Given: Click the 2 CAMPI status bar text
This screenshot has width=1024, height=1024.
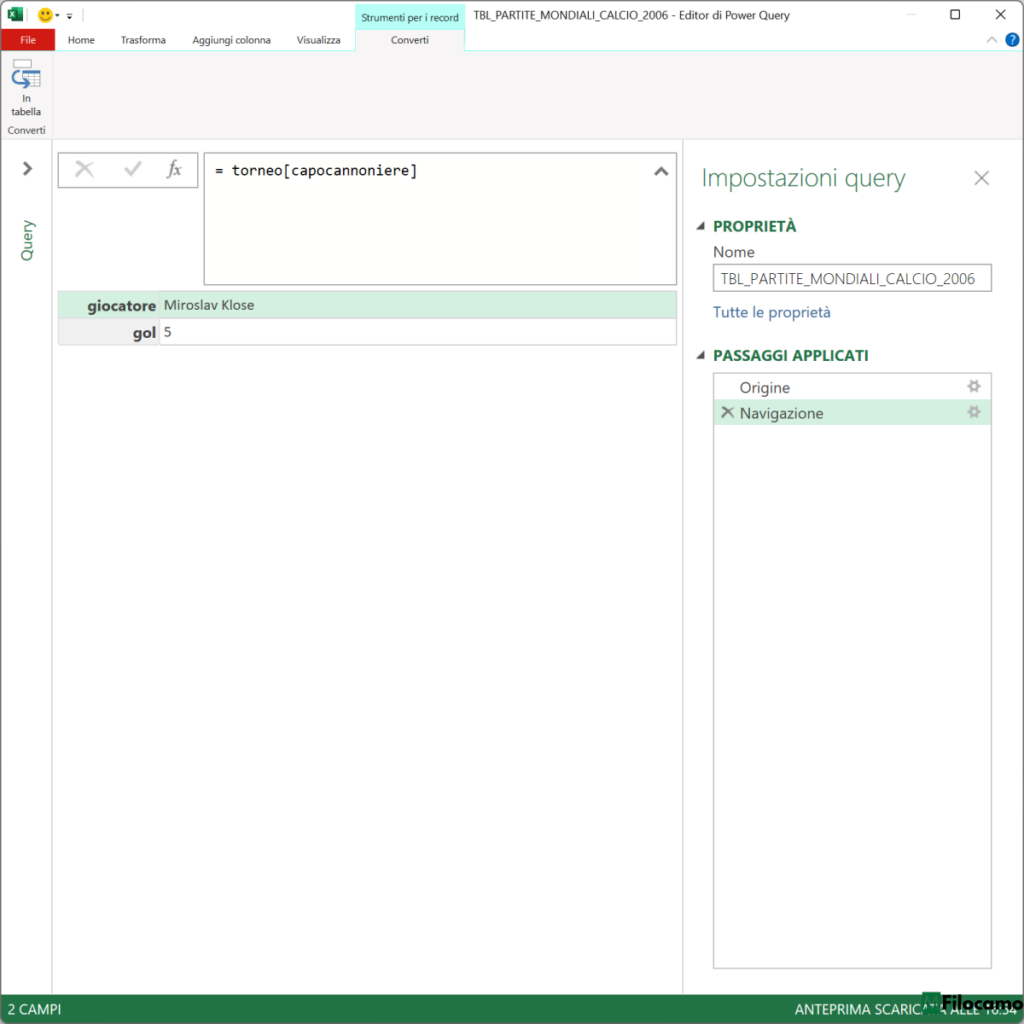Looking at the screenshot, I should tap(35, 1009).
